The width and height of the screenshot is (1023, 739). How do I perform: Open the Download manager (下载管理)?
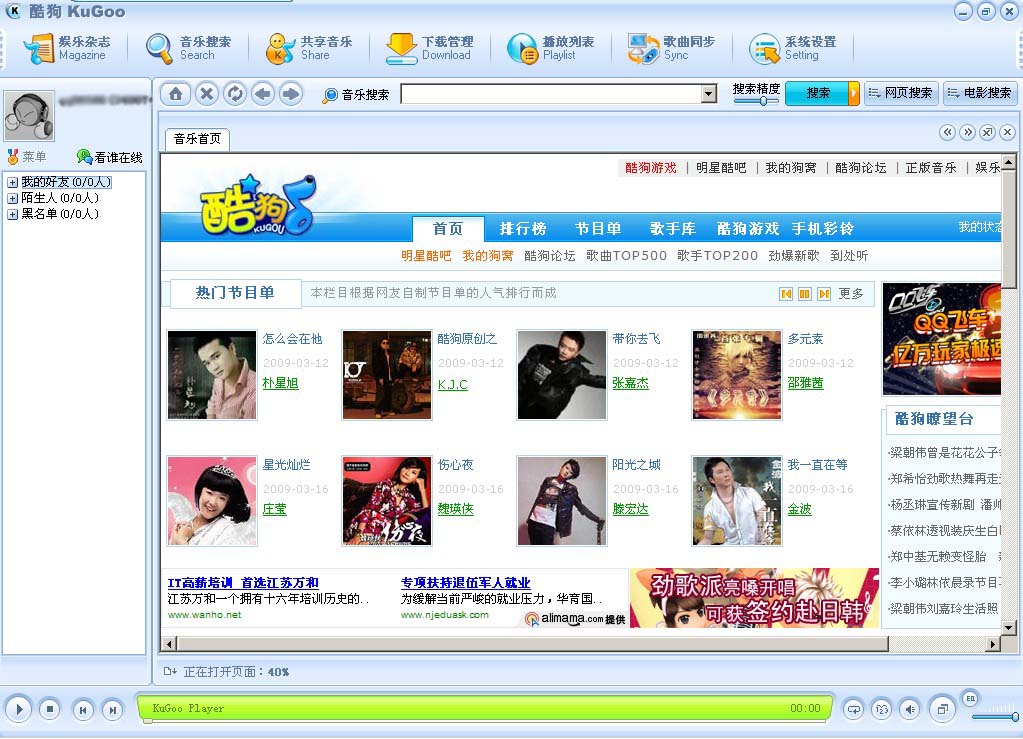coord(429,48)
